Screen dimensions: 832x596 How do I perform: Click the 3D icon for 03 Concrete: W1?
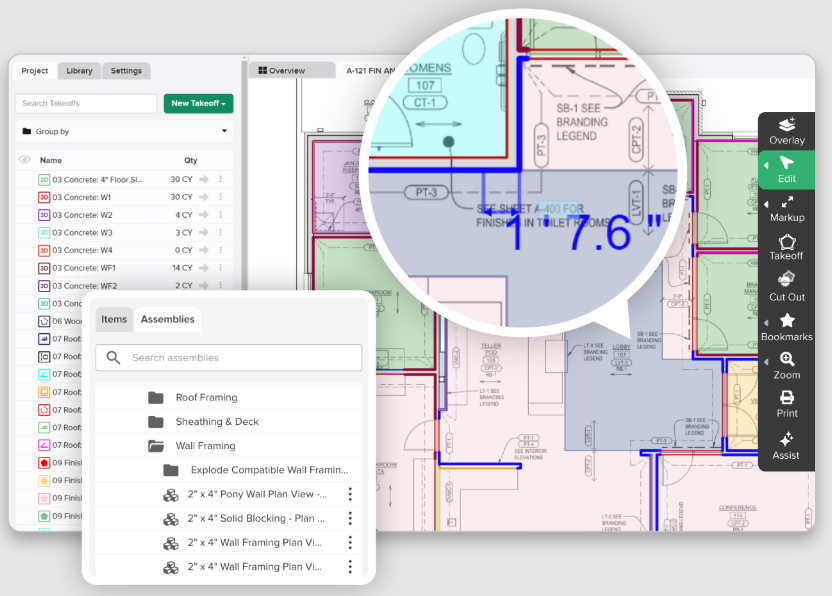point(44,197)
